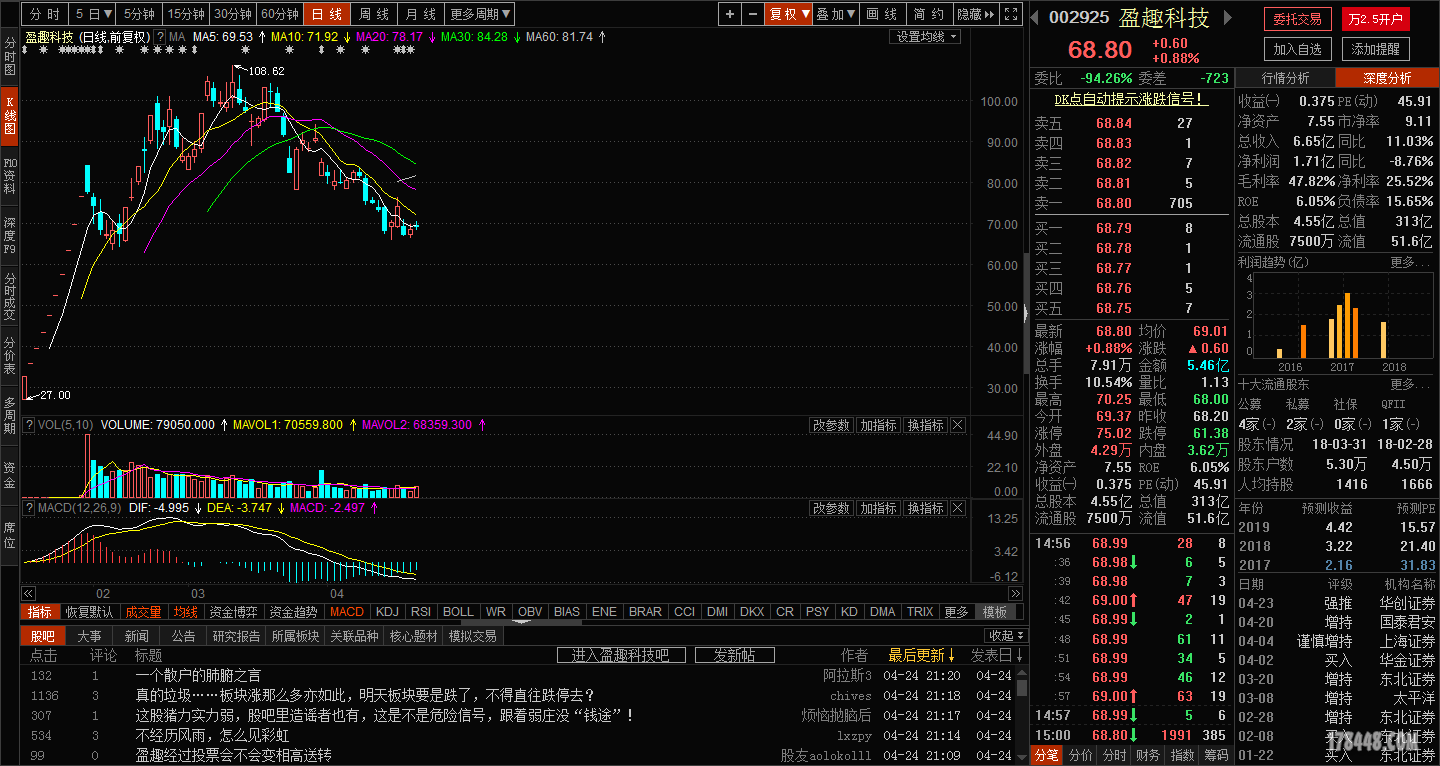Viewport: 1440px width, 766px height.
Task: Select the 画线 drawing tool
Action: click(x=882, y=14)
